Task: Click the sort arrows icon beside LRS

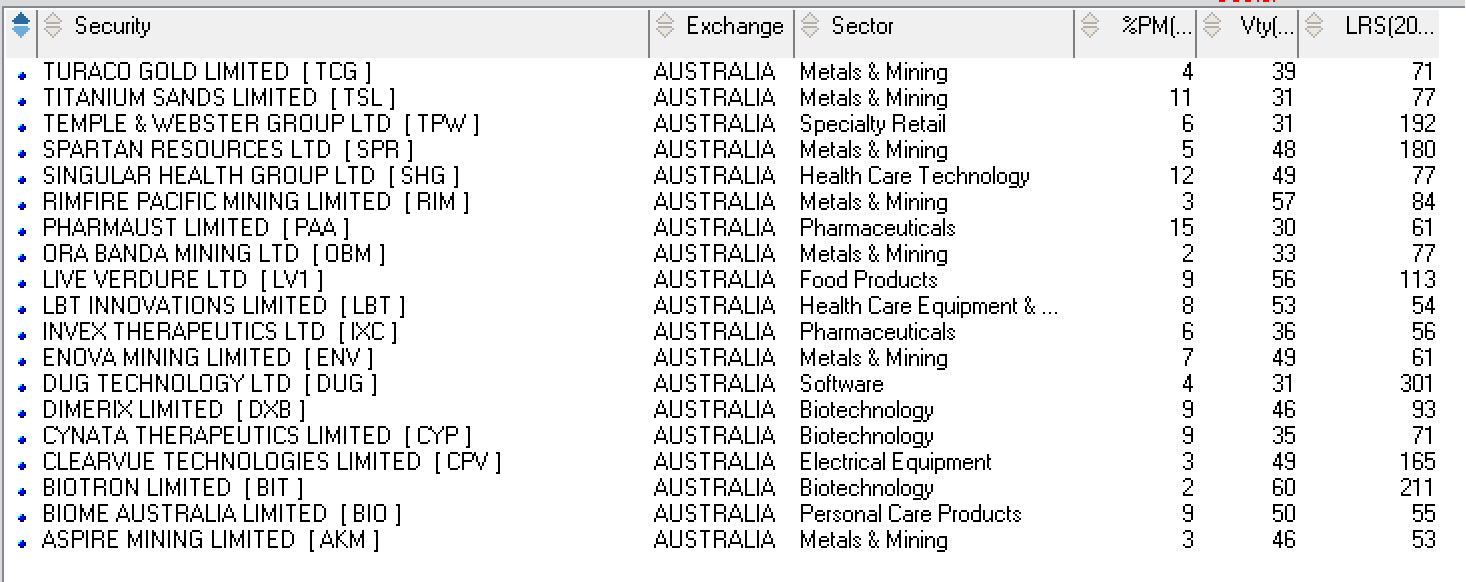Action: coord(1314,27)
